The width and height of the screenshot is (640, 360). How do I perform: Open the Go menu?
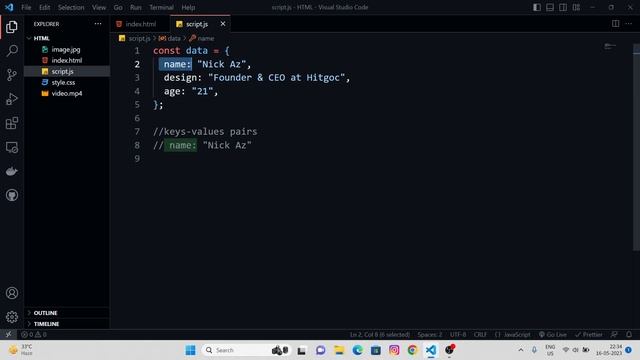click(x=118, y=7)
